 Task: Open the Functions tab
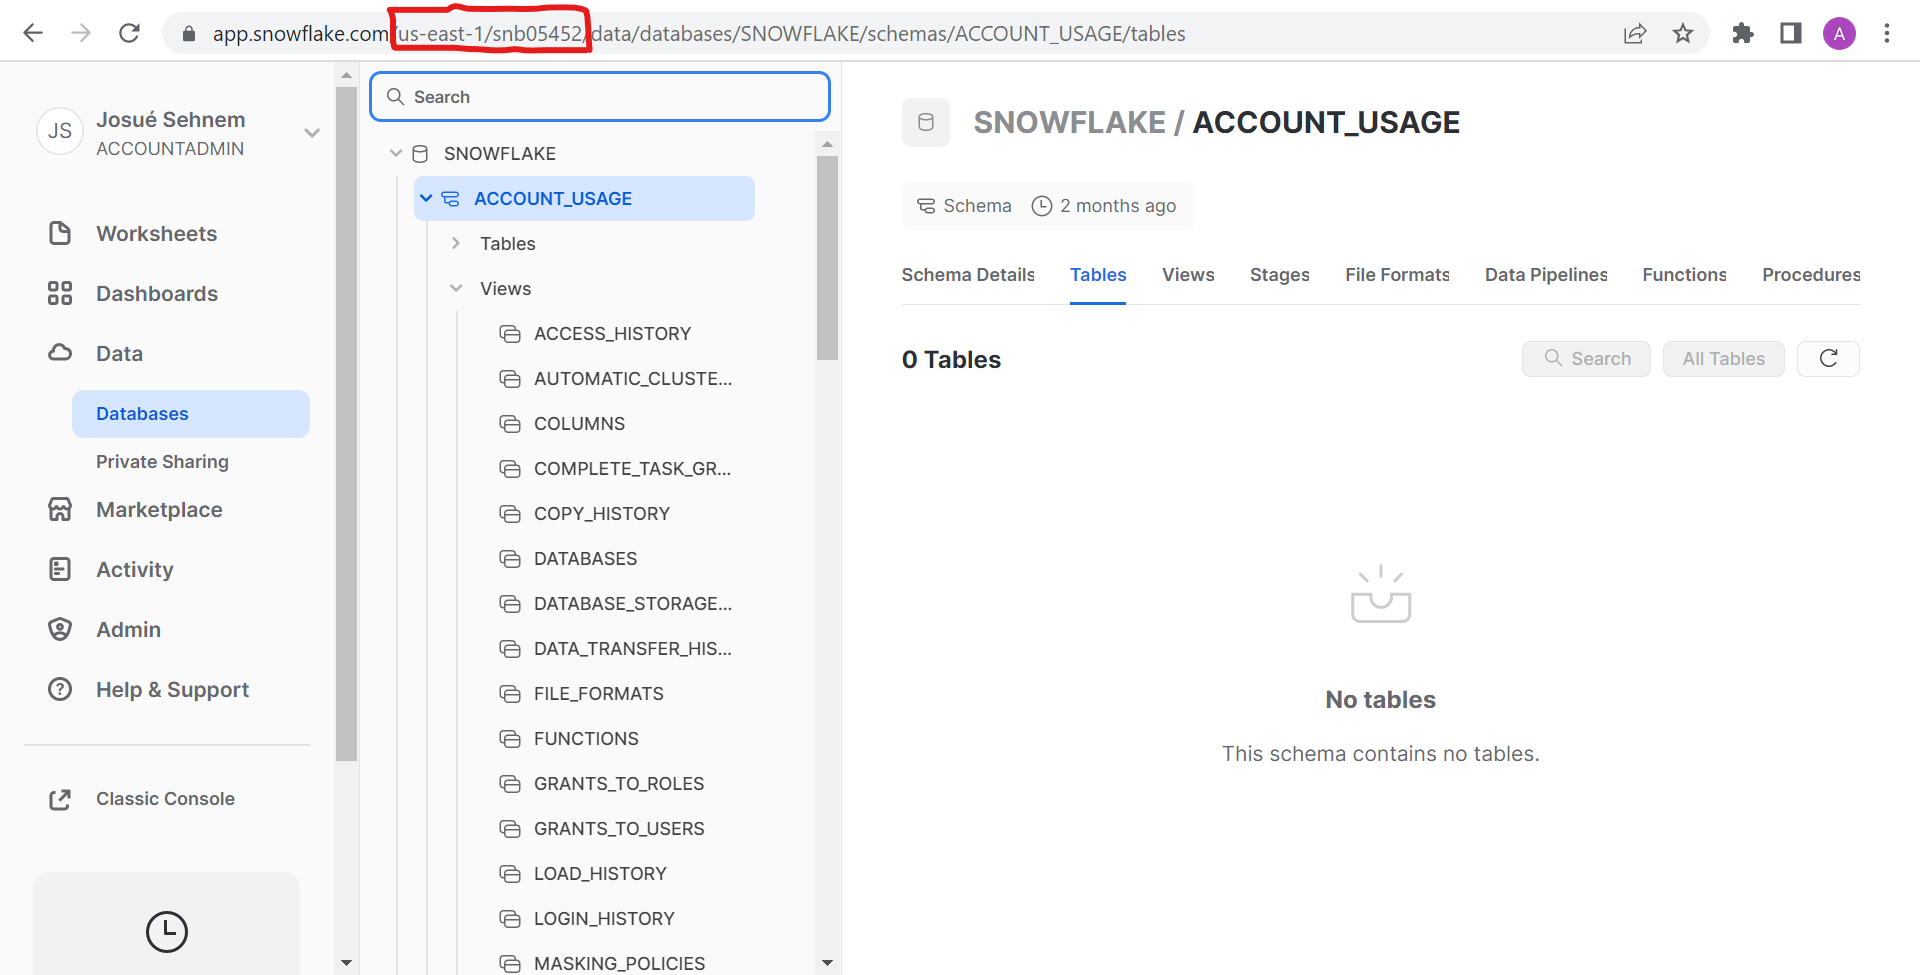pyautogui.click(x=1685, y=275)
